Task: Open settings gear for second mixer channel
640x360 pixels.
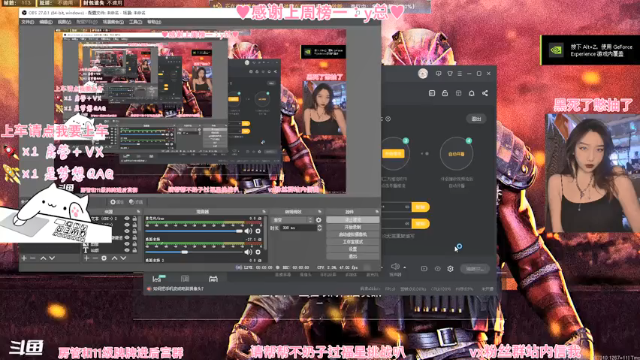Action: point(258,252)
